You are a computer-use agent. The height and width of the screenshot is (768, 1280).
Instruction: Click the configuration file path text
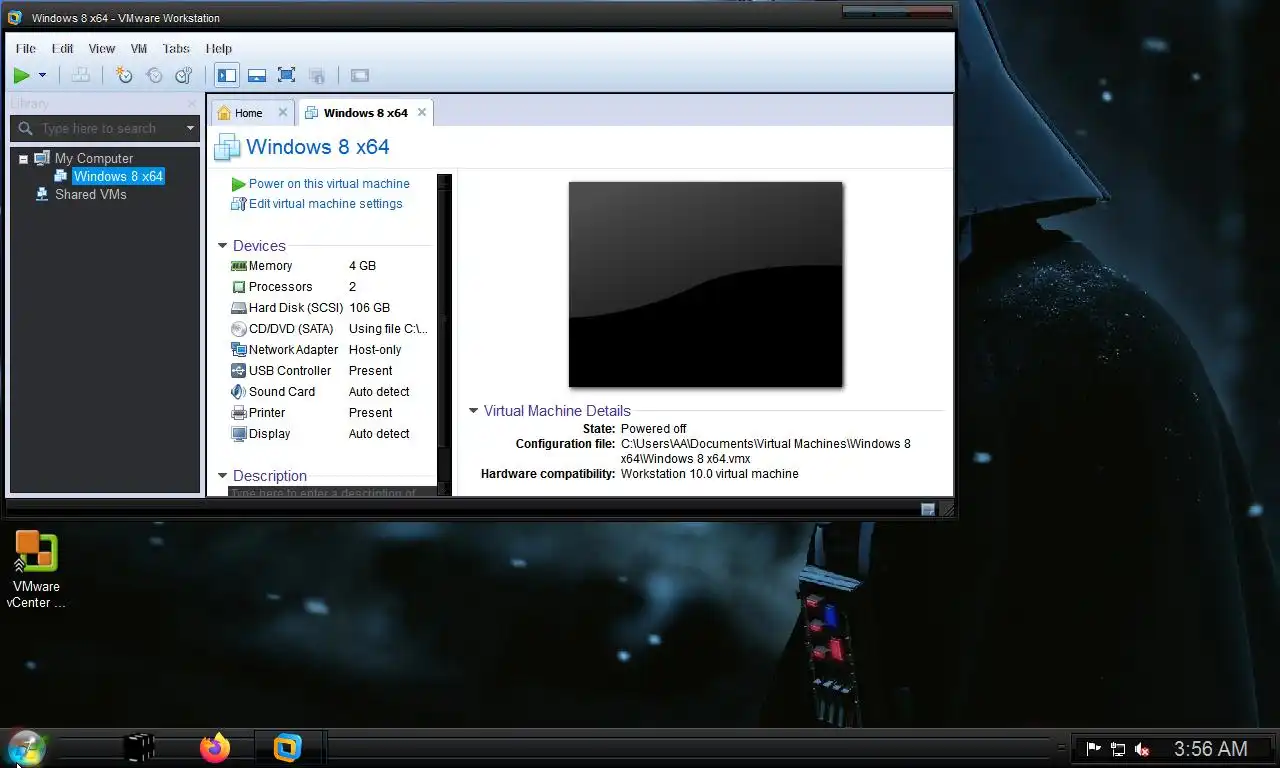766,451
